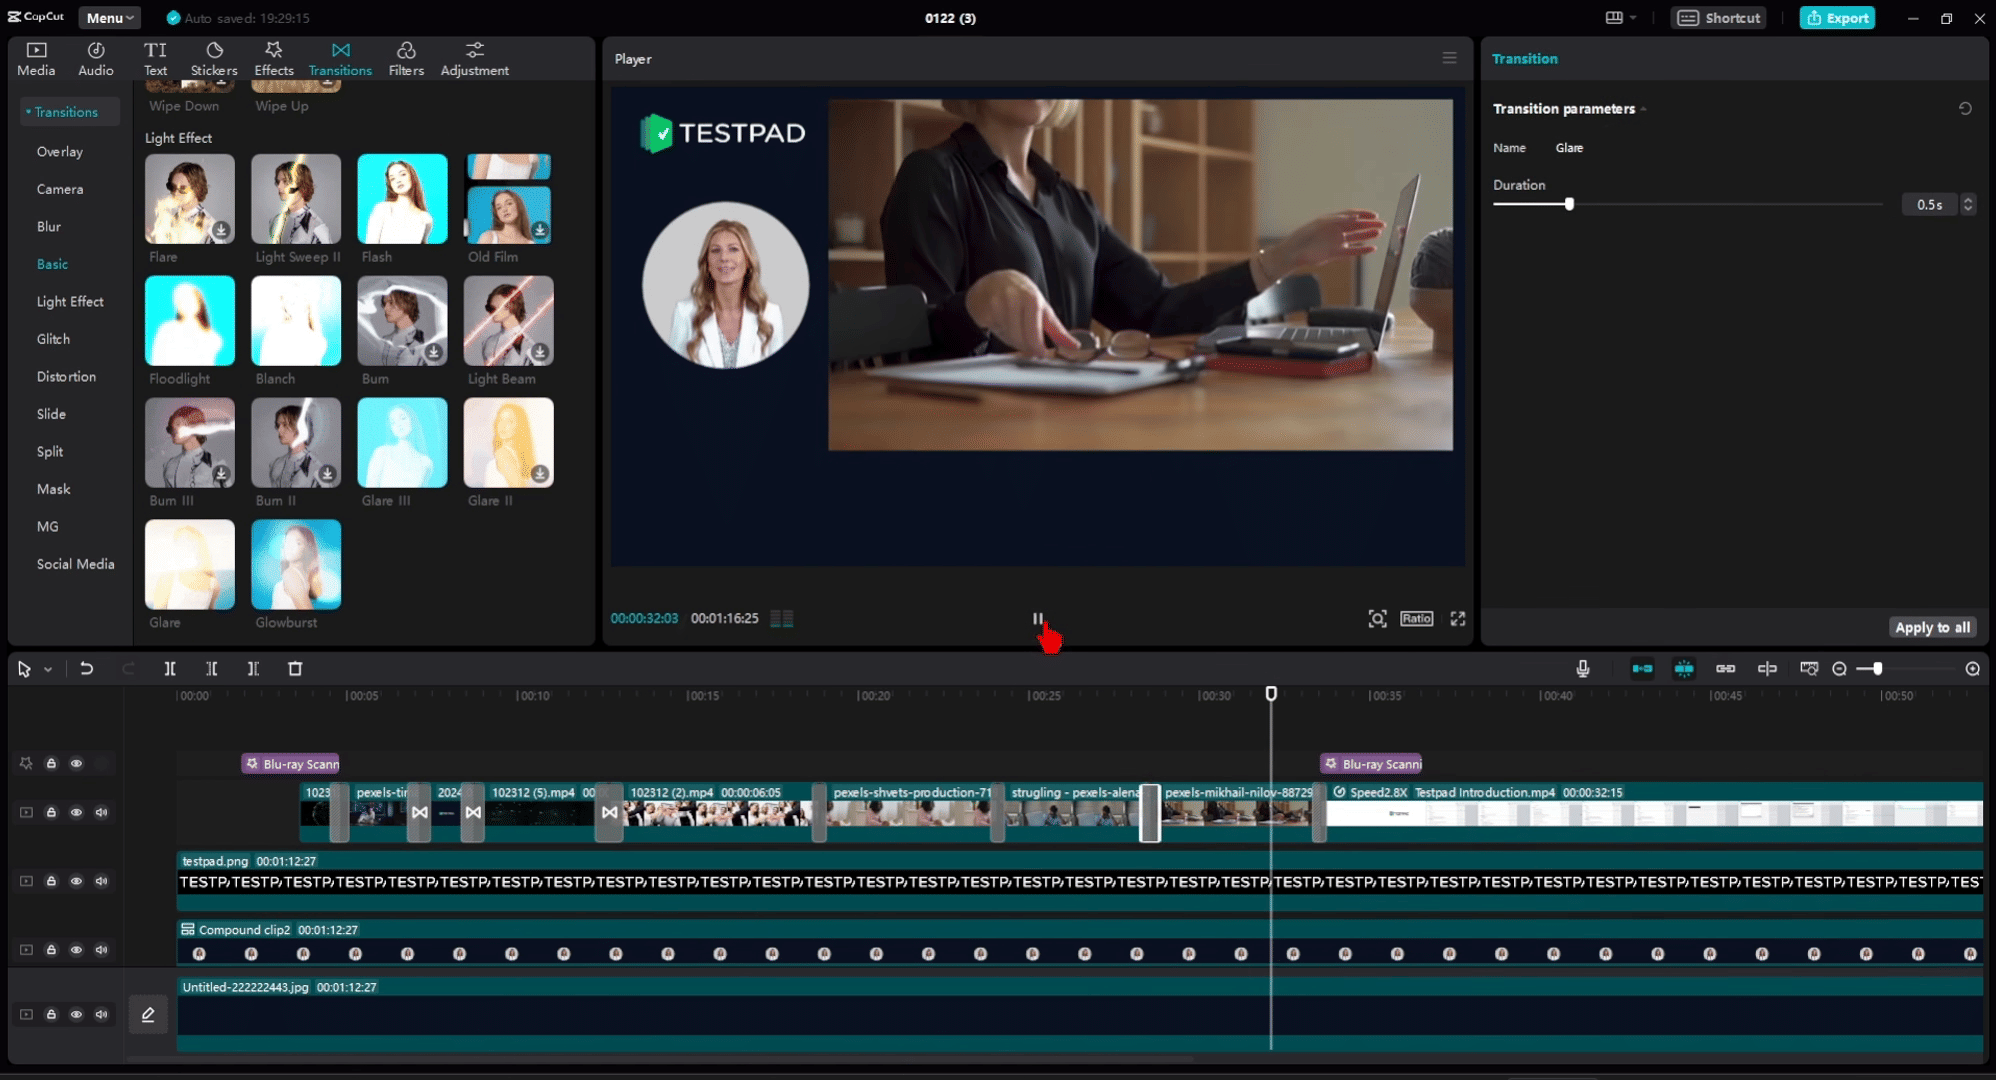Adjust the duration stepper arrows

pos(1968,204)
